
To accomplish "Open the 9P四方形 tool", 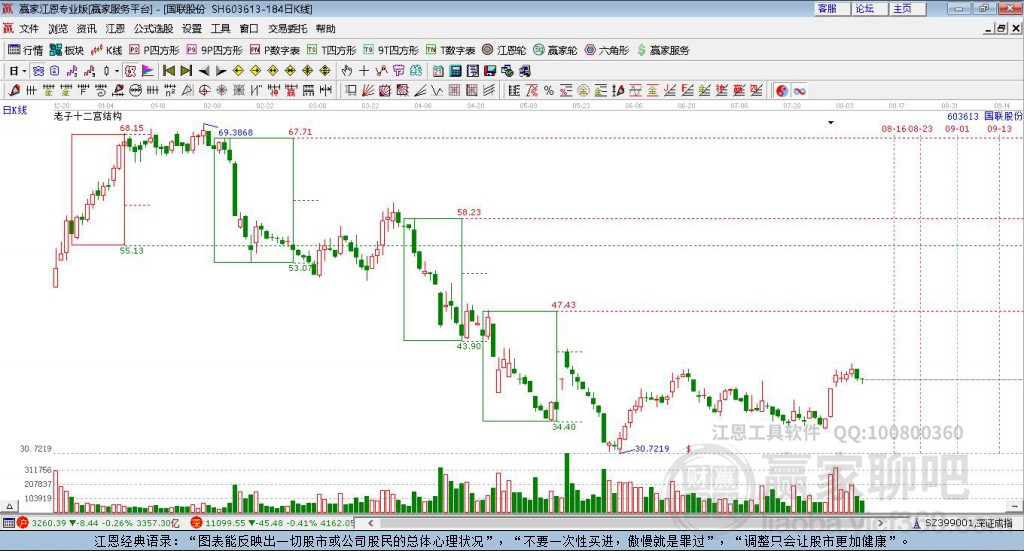I will (215, 50).
